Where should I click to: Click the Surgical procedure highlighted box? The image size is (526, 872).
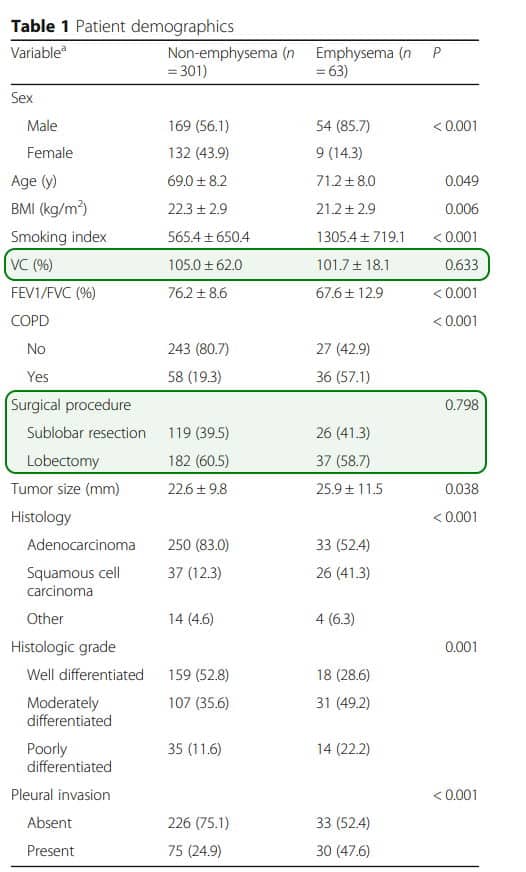click(246, 432)
